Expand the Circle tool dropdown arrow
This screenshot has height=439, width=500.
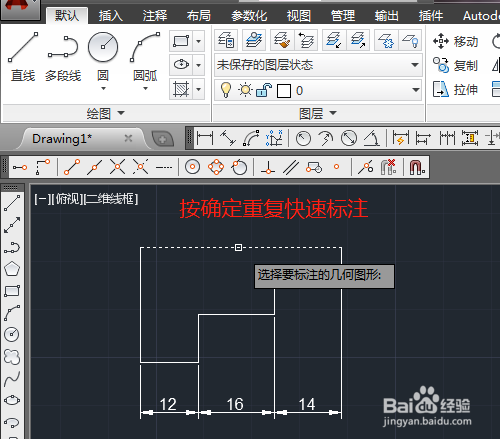[103, 89]
